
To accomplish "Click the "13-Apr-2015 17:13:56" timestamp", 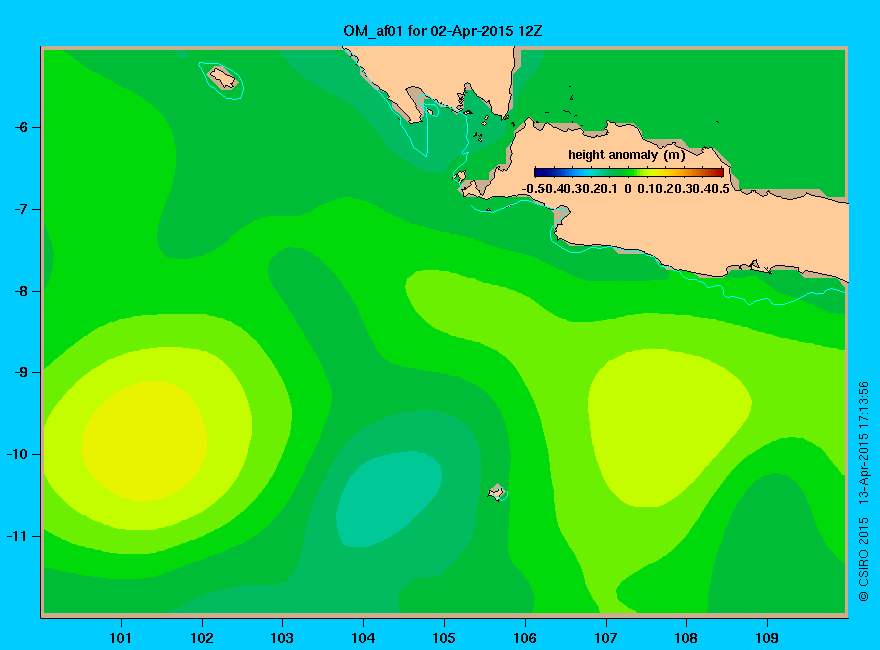I will (x=863, y=442).
